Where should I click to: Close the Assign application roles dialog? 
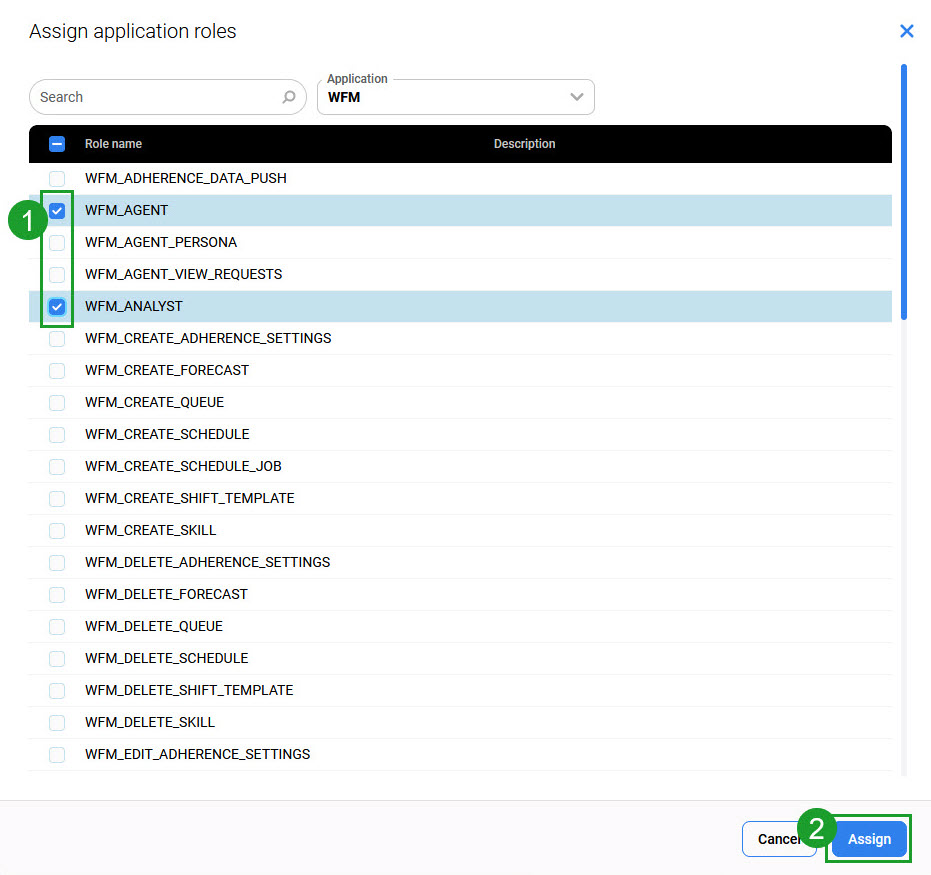point(906,31)
